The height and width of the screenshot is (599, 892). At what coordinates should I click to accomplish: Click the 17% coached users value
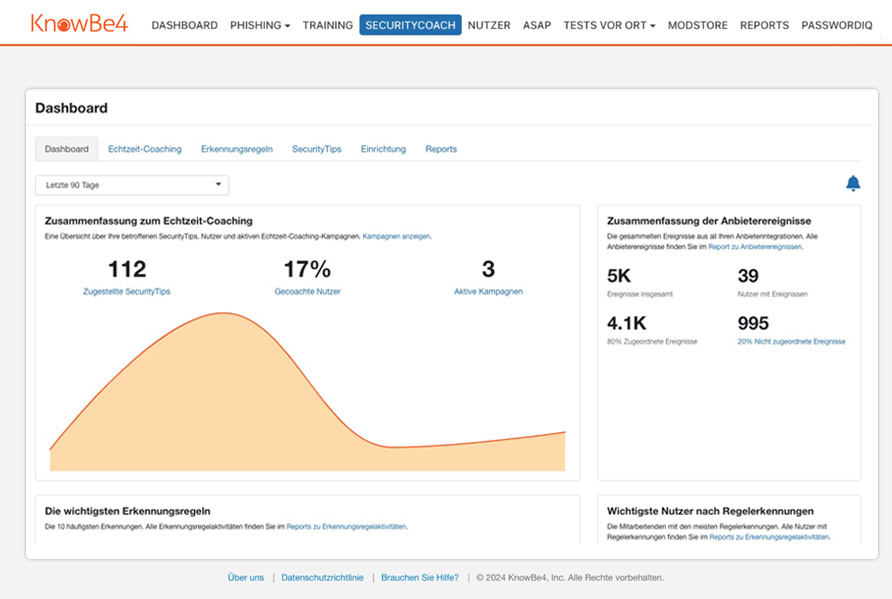coord(307,269)
